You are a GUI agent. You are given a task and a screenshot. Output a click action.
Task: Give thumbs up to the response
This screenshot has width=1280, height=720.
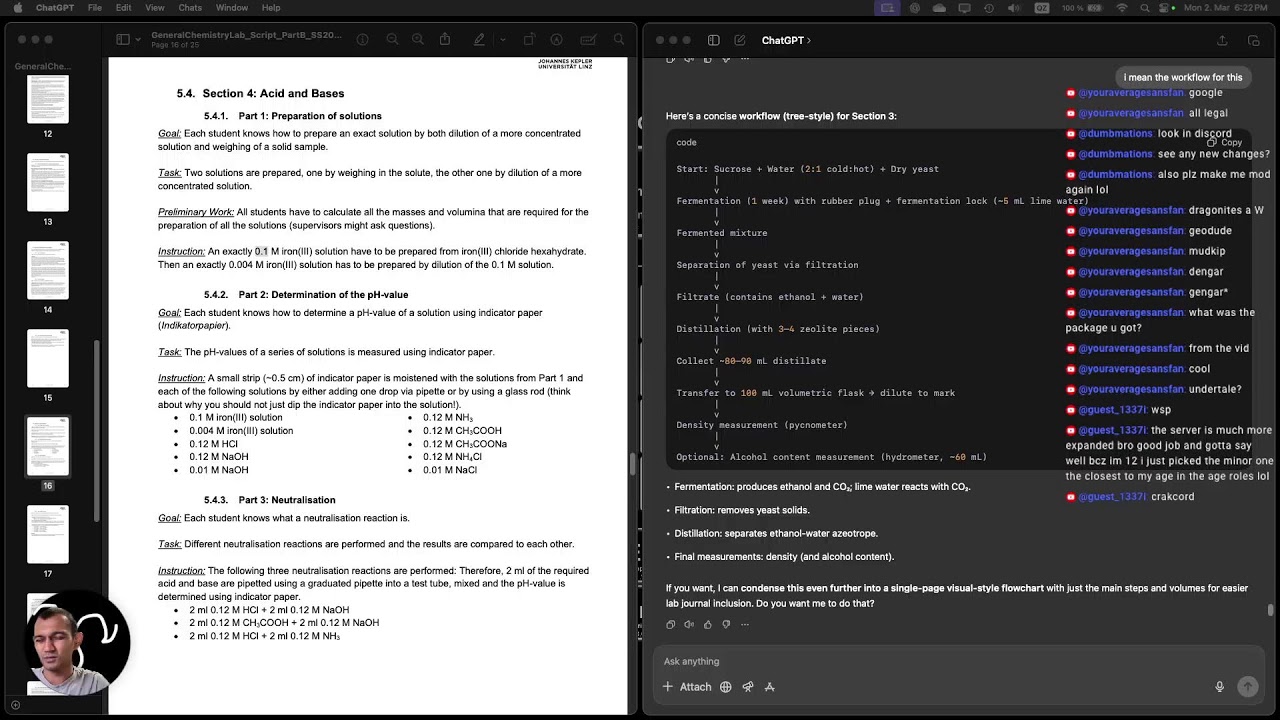[707, 624]
